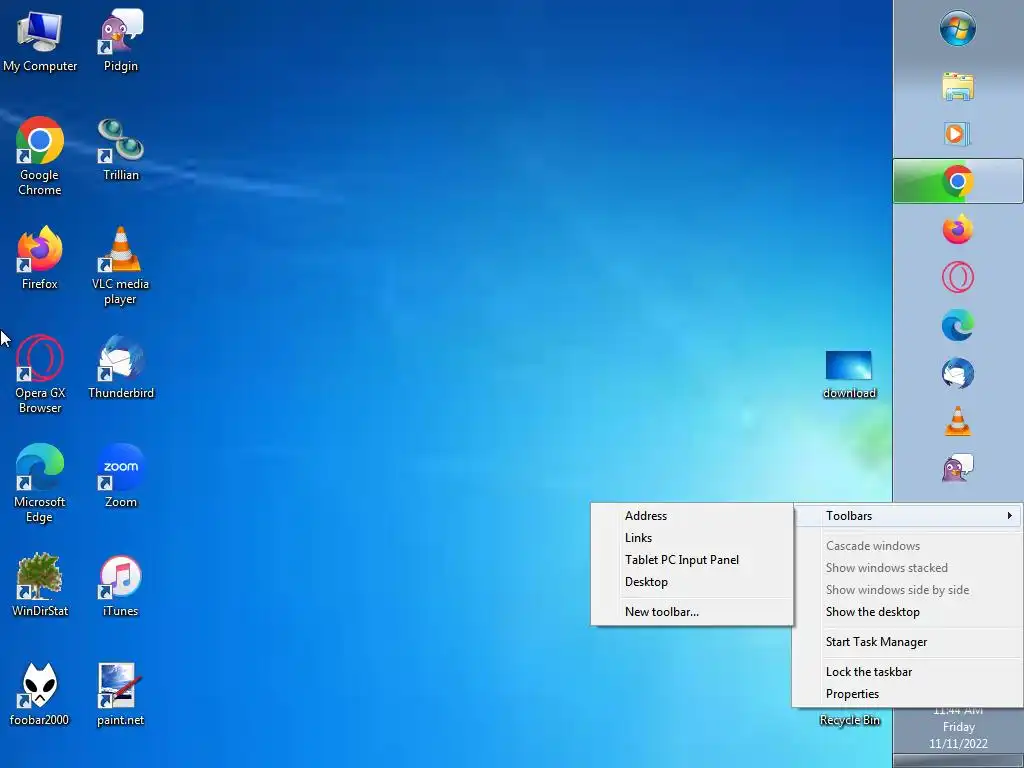Select the Pidgin desktop shortcut
This screenshot has width=1024, height=768.
pyautogui.click(x=121, y=39)
